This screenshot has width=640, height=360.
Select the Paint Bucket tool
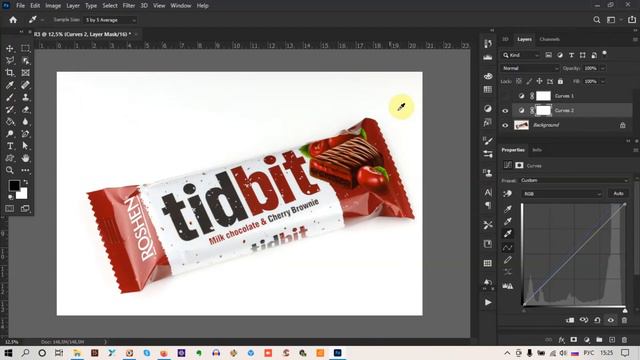click(x=10, y=122)
